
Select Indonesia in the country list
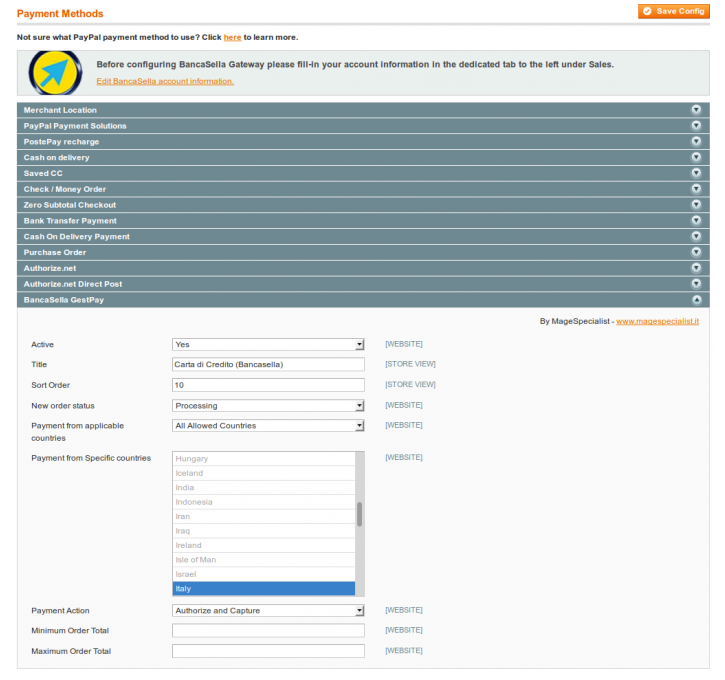pyautogui.click(x=264, y=502)
